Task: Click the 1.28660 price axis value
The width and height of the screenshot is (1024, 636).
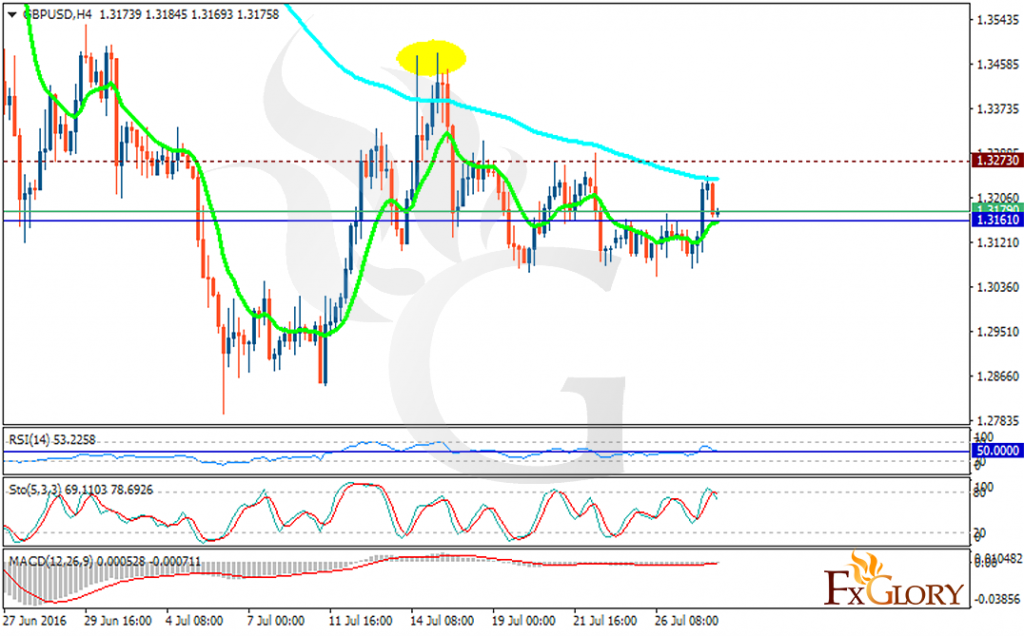Action: pyautogui.click(x=997, y=377)
